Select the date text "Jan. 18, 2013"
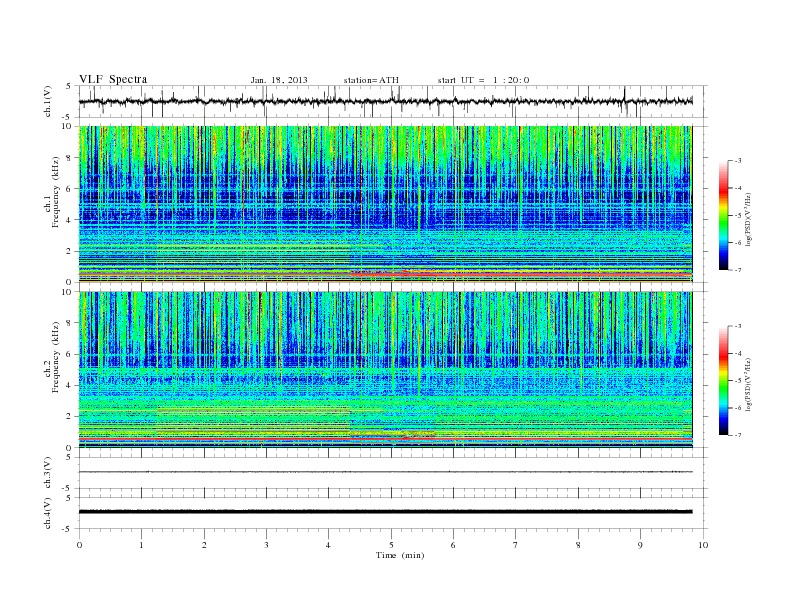792x612 pixels. coord(279,80)
